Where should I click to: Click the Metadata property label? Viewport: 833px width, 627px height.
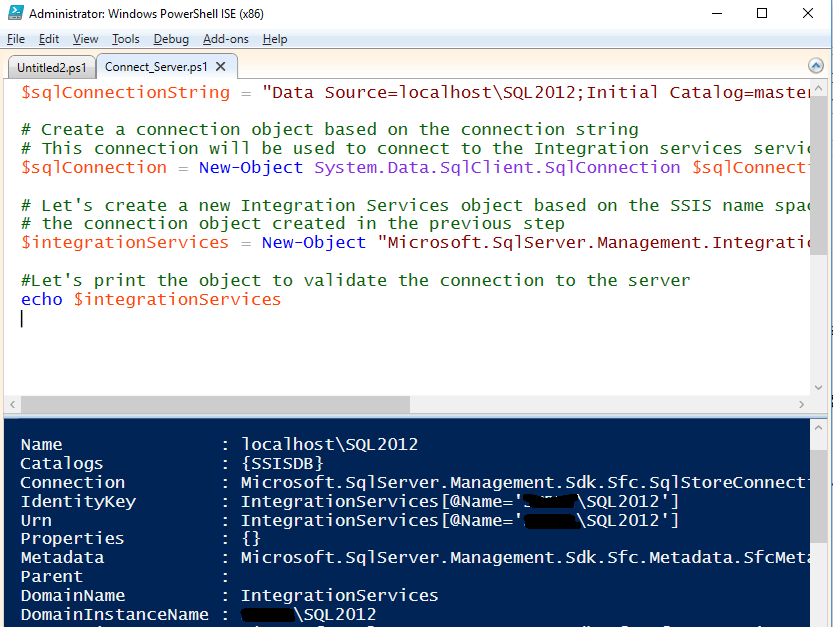coord(62,557)
